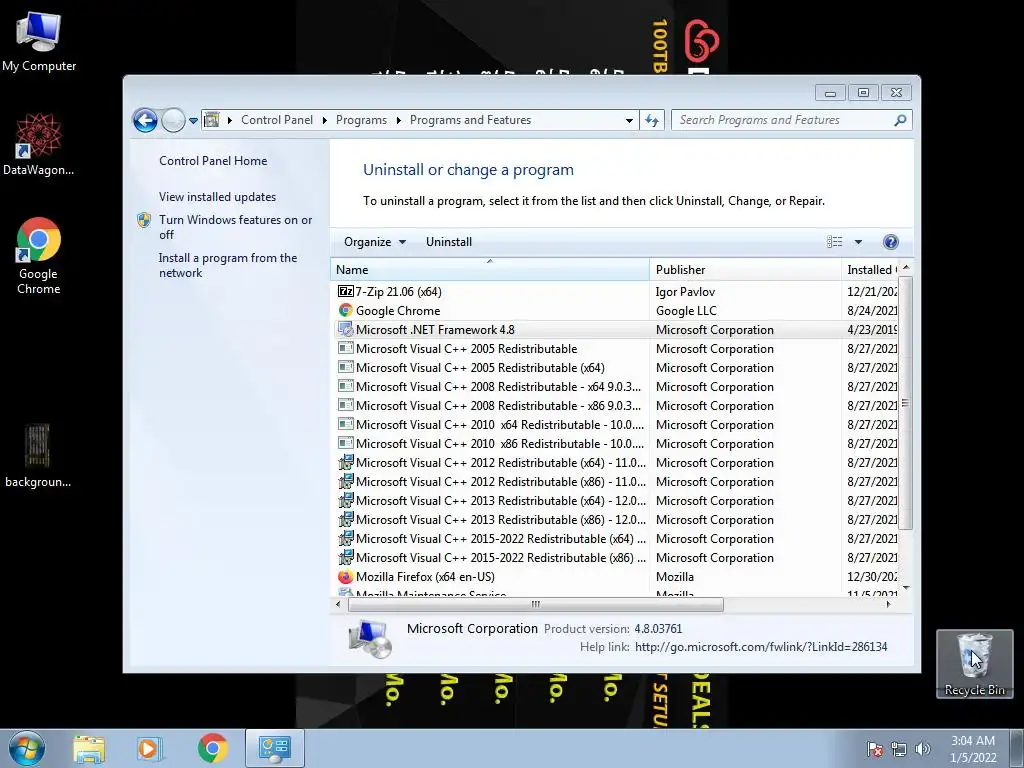Click the volume speaker tray icon
This screenshot has height=768, width=1024.
click(x=923, y=749)
